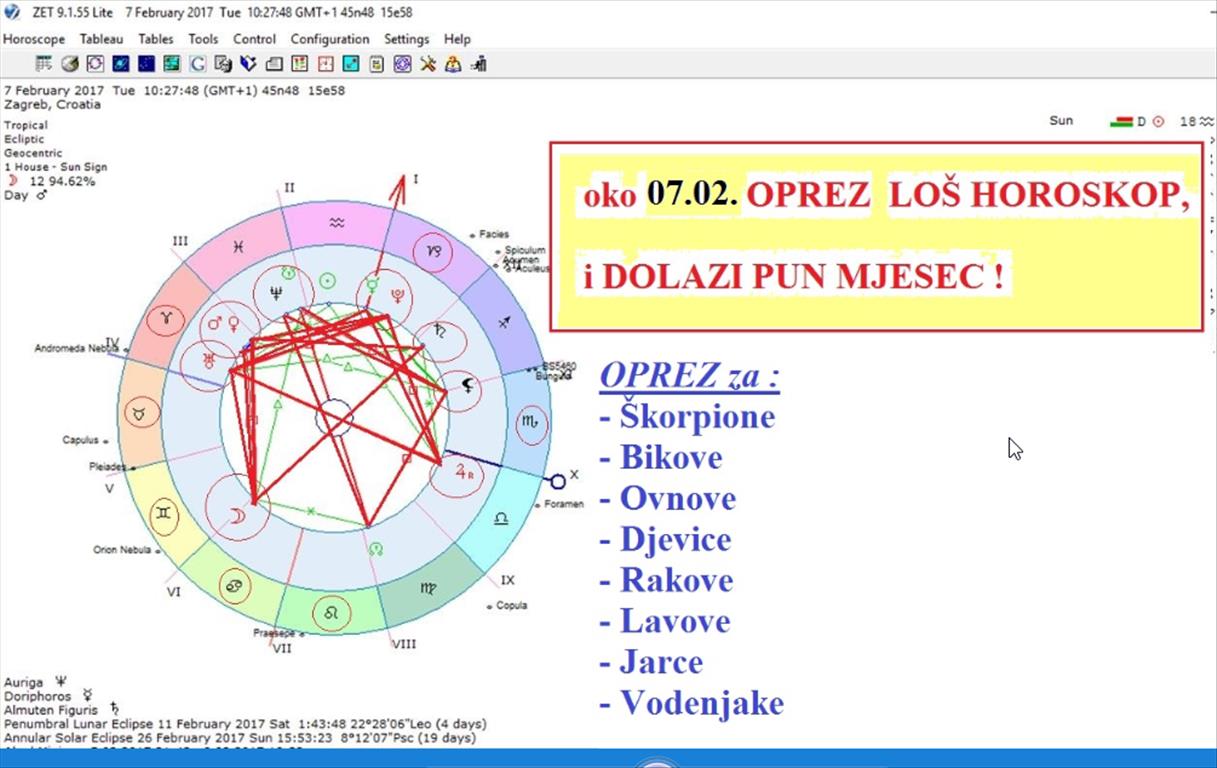Click the yellow notepad toolbar icon
Viewport: 1217px width, 768px height.
tap(377, 64)
